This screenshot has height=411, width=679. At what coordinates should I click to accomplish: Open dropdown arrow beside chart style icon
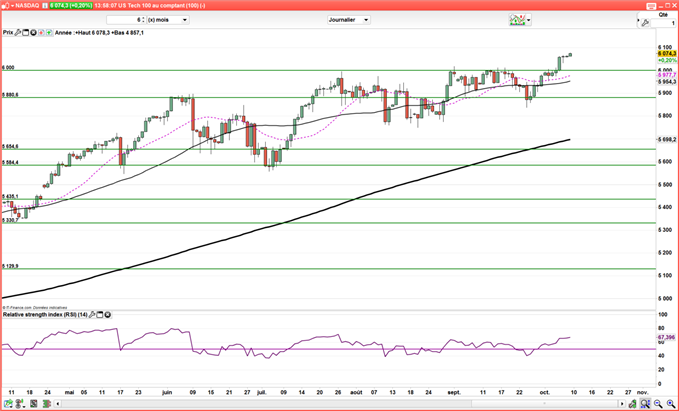tap(528, 20)
